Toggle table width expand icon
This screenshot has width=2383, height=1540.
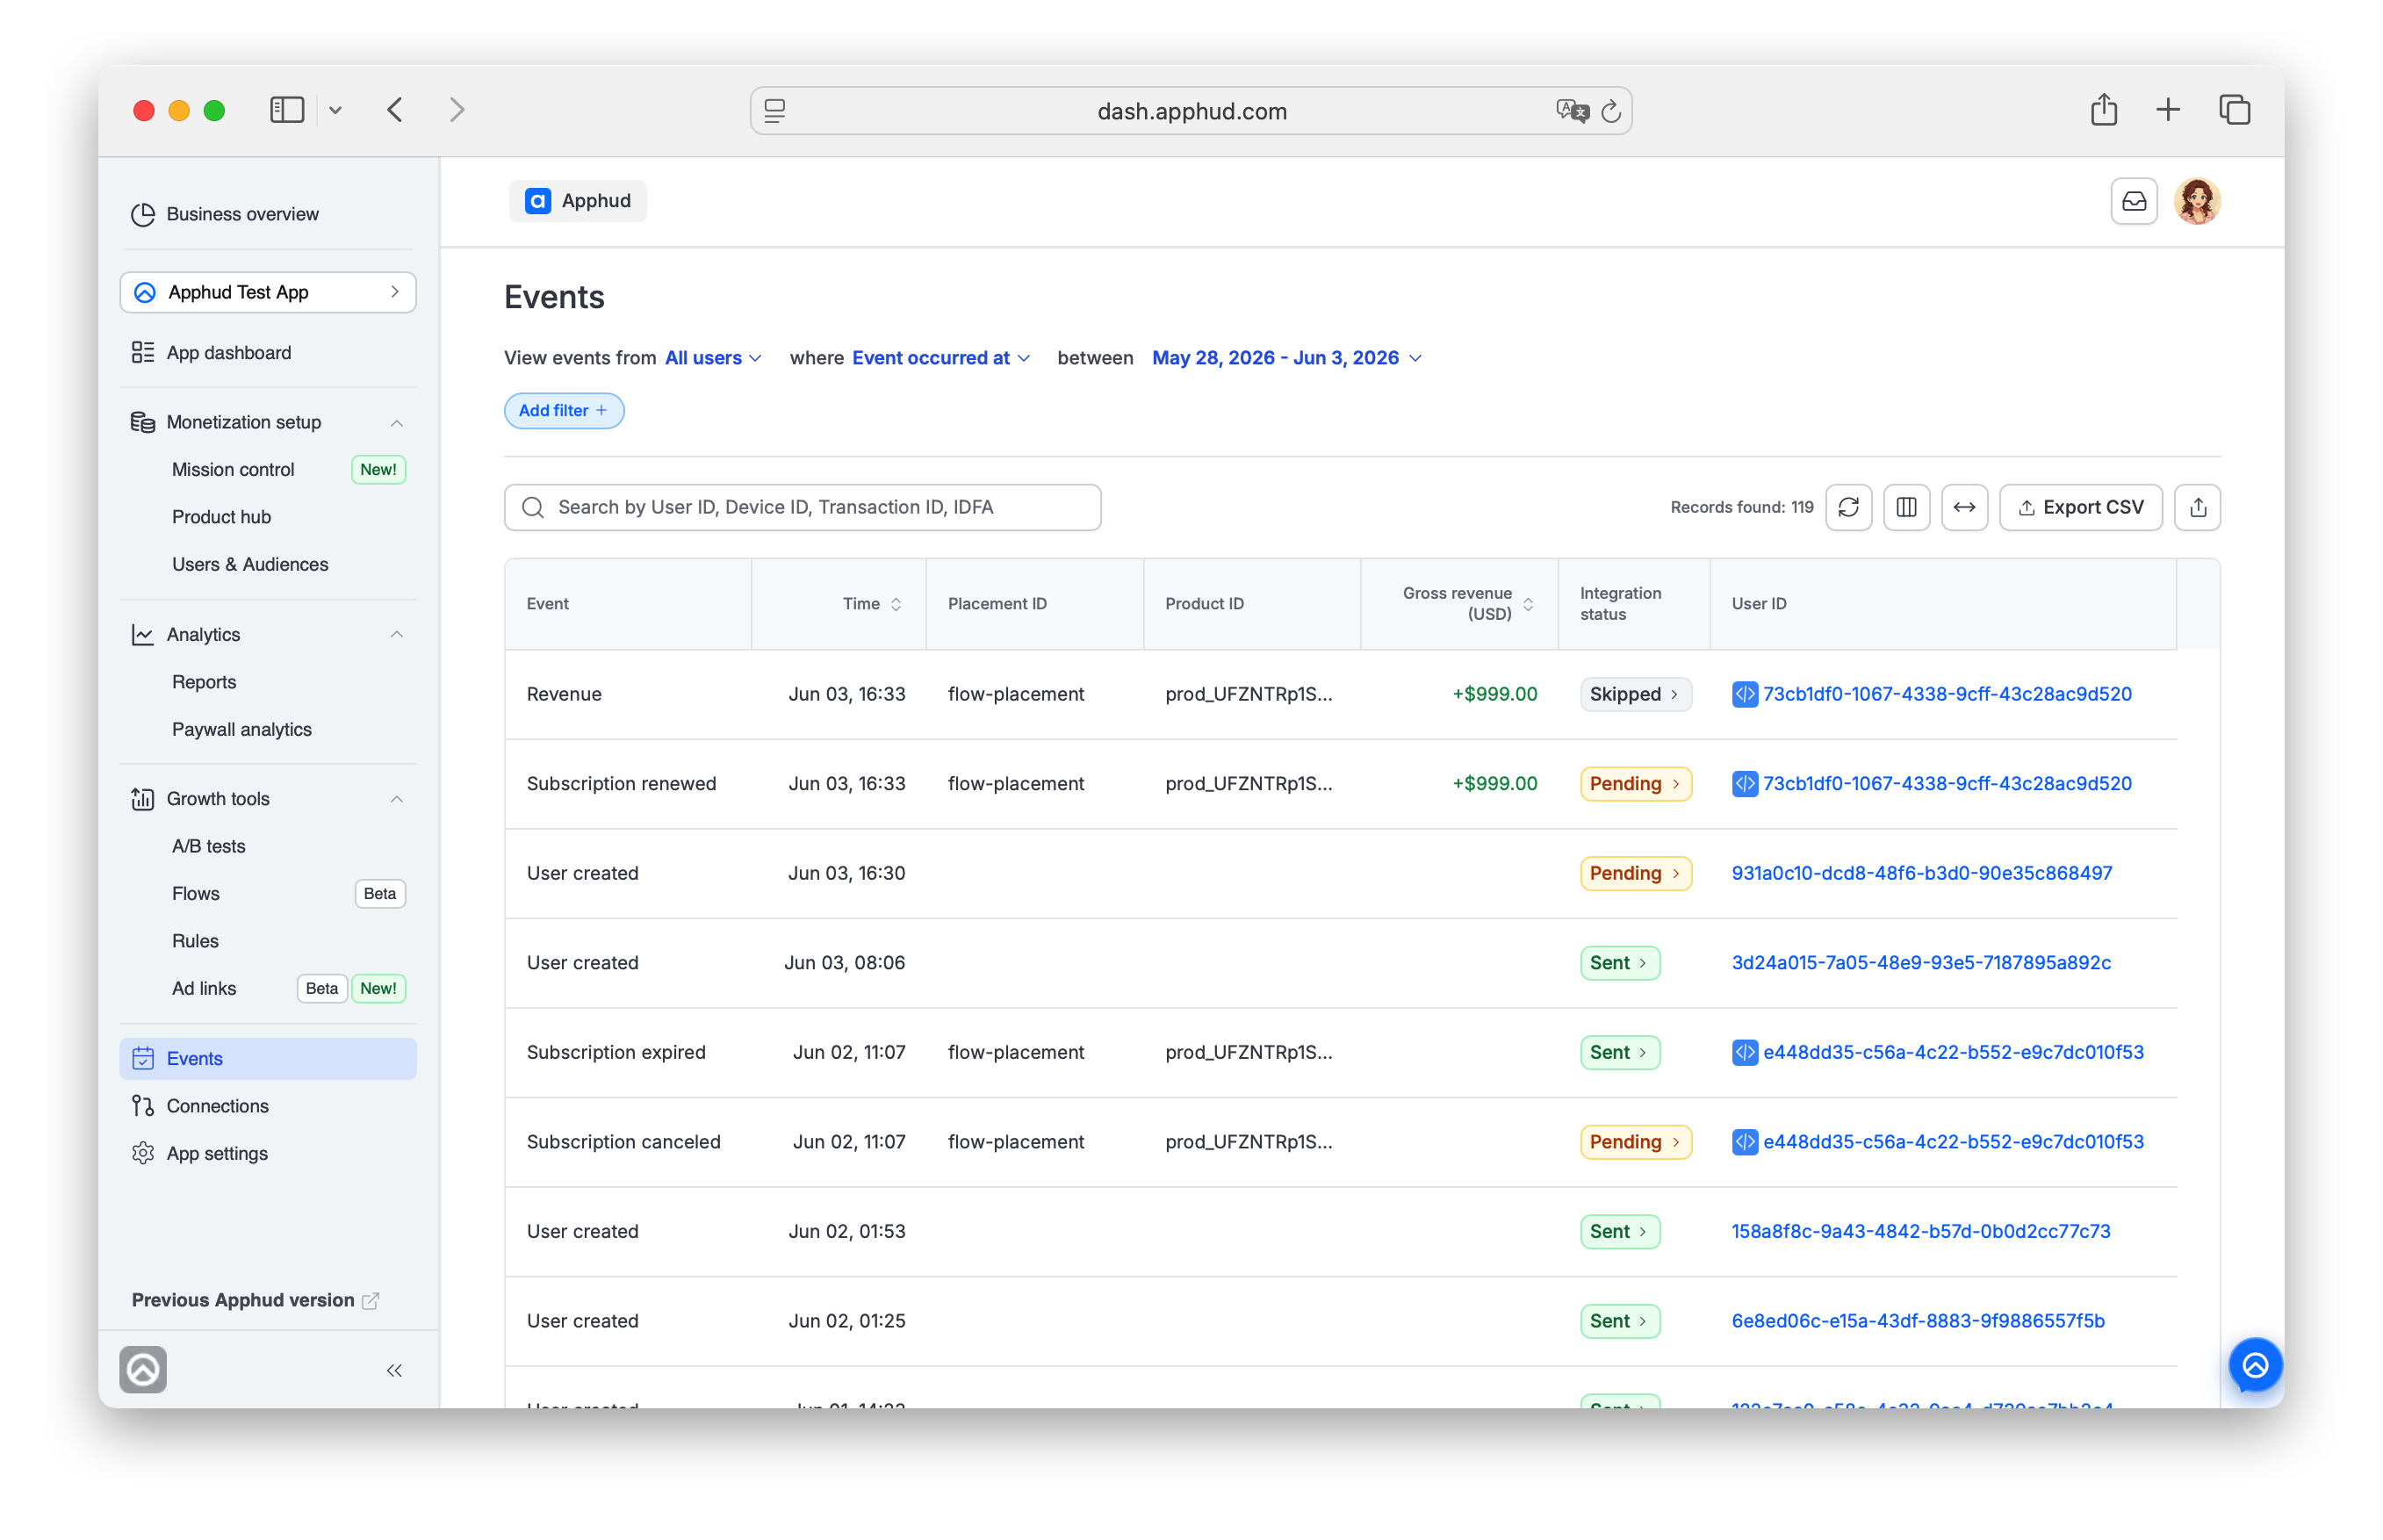pos(1964,507)
